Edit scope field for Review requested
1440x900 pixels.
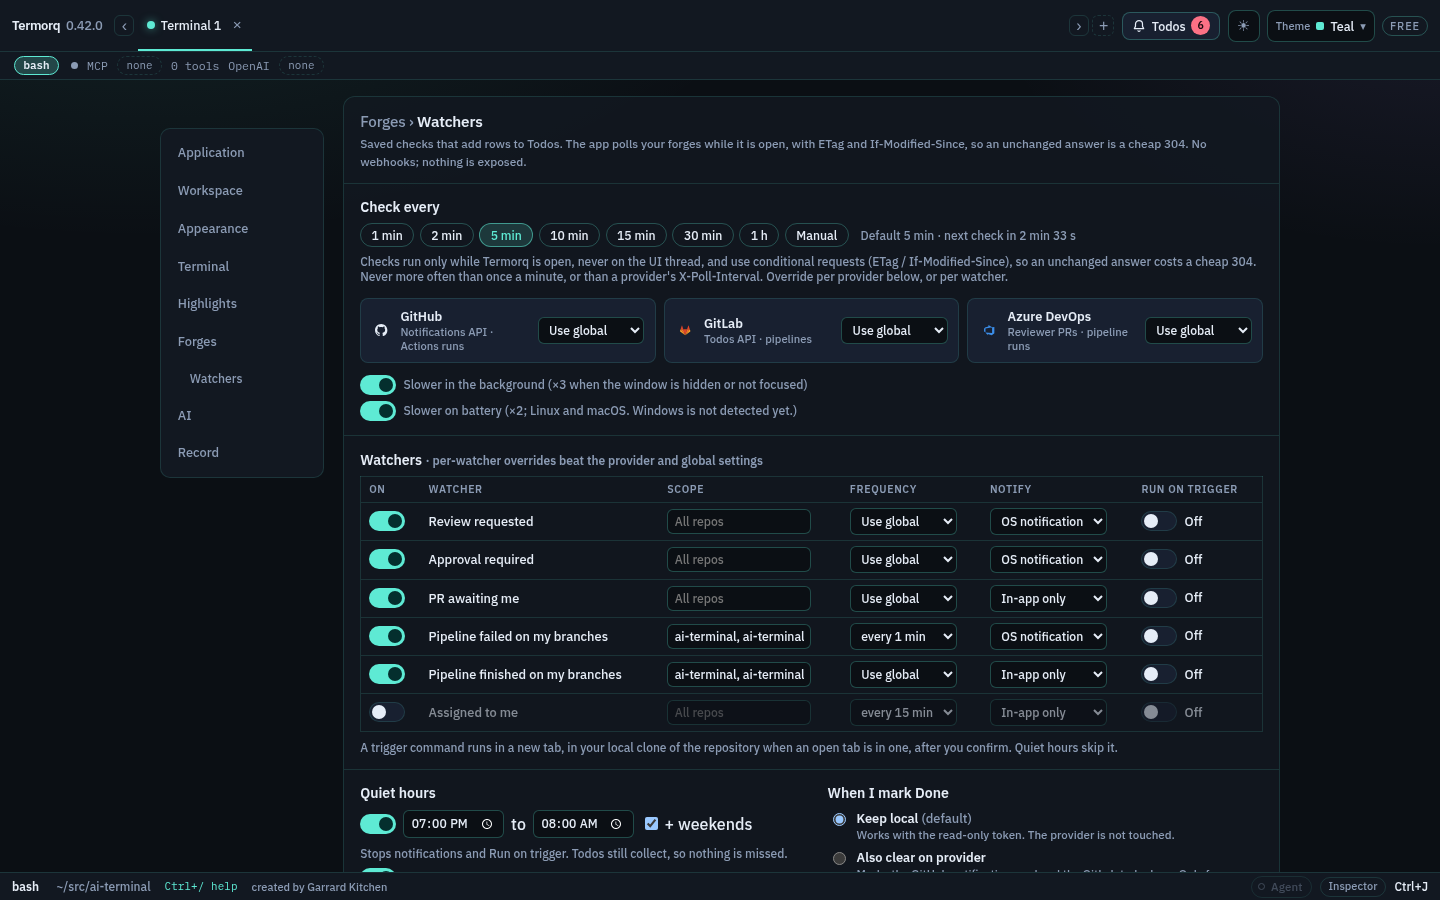point(739,522)
